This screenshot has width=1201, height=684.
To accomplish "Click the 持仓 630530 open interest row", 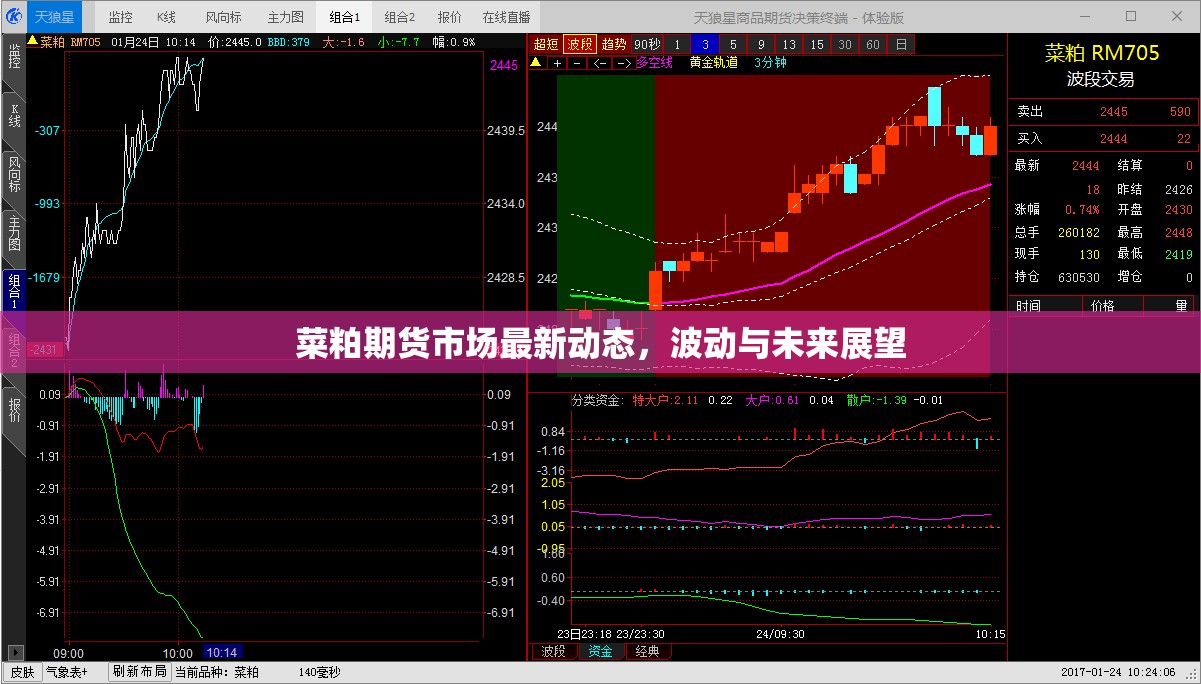I will (x=1057, y=277).
